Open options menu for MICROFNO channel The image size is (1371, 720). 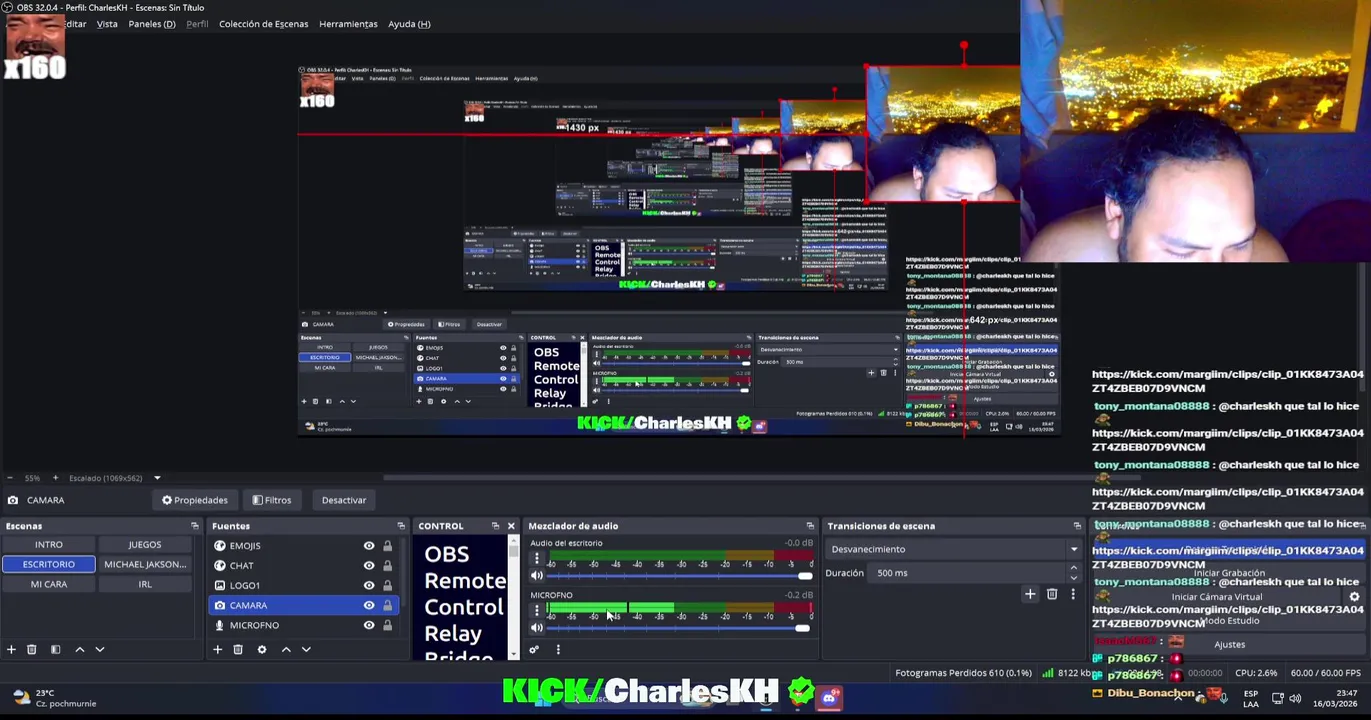click(536, 611)
